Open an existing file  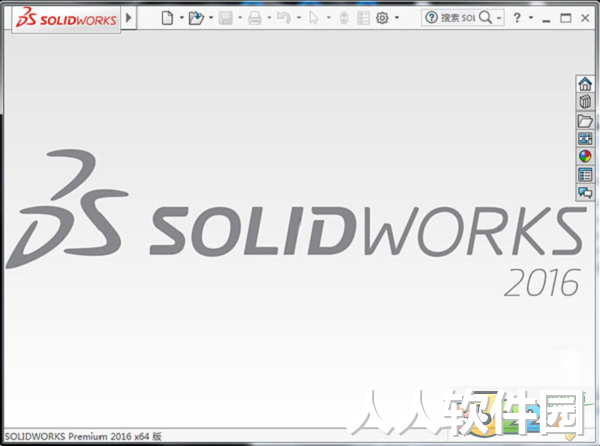coord(196,18)
